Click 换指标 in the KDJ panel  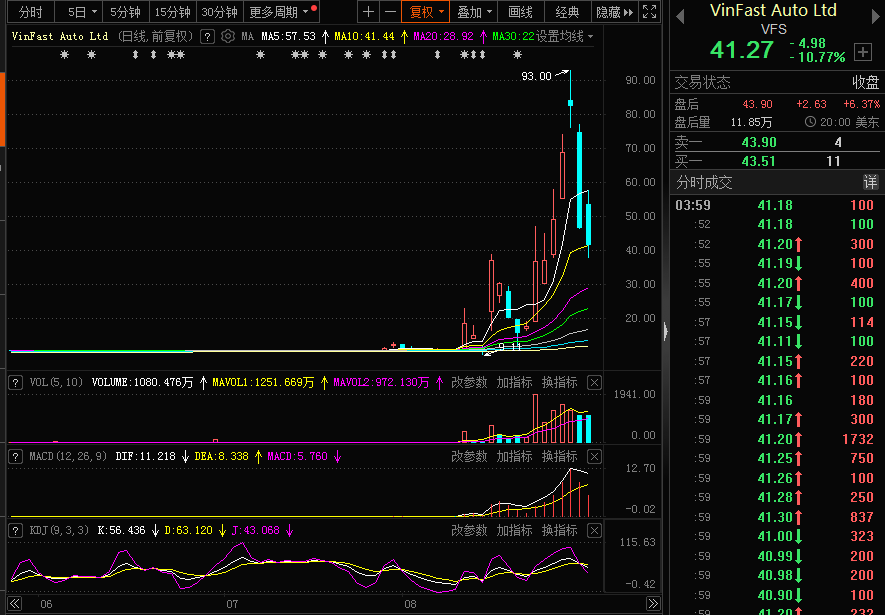(x=559, y=530)
